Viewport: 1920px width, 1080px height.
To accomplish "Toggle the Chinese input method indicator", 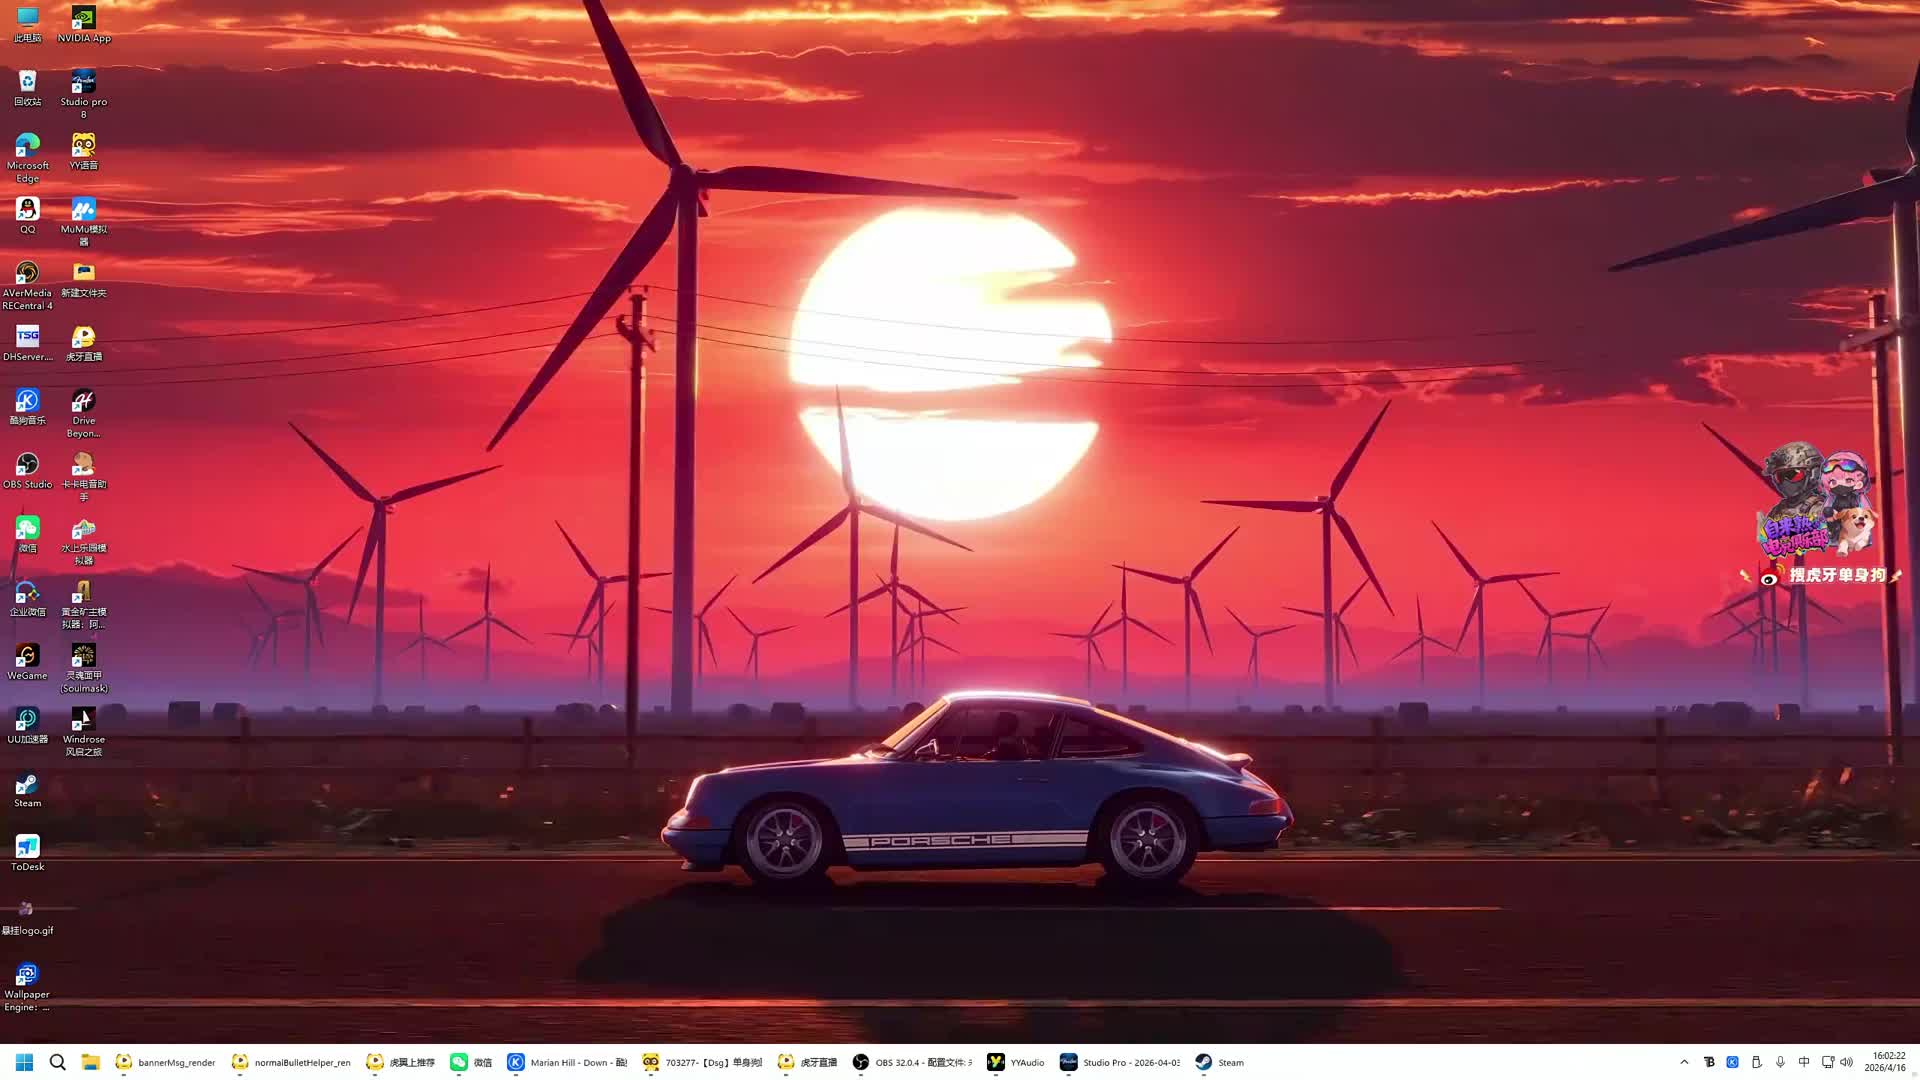I will (x=1804, y=1062).
